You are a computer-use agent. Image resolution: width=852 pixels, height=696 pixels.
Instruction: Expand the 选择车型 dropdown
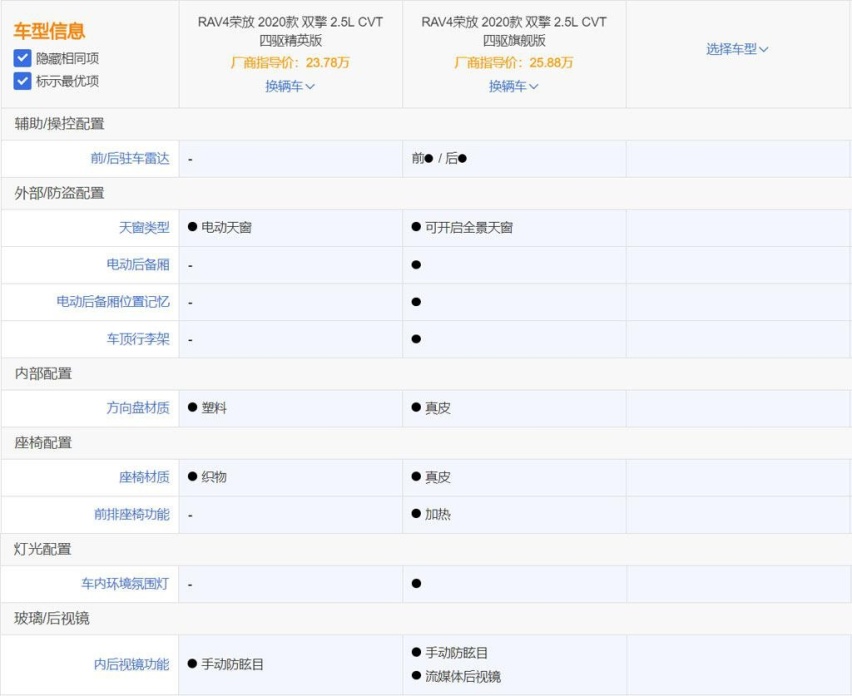click(737, 49)
